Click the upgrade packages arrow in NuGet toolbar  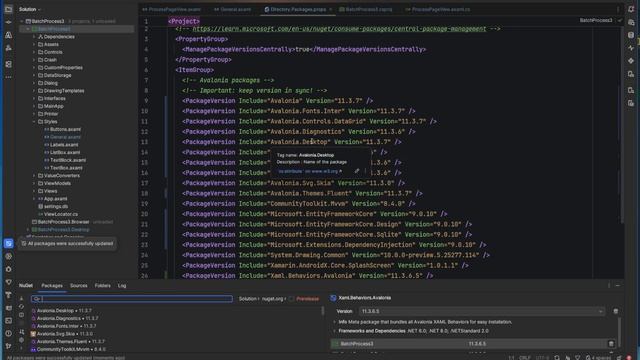tap(22, 299)
